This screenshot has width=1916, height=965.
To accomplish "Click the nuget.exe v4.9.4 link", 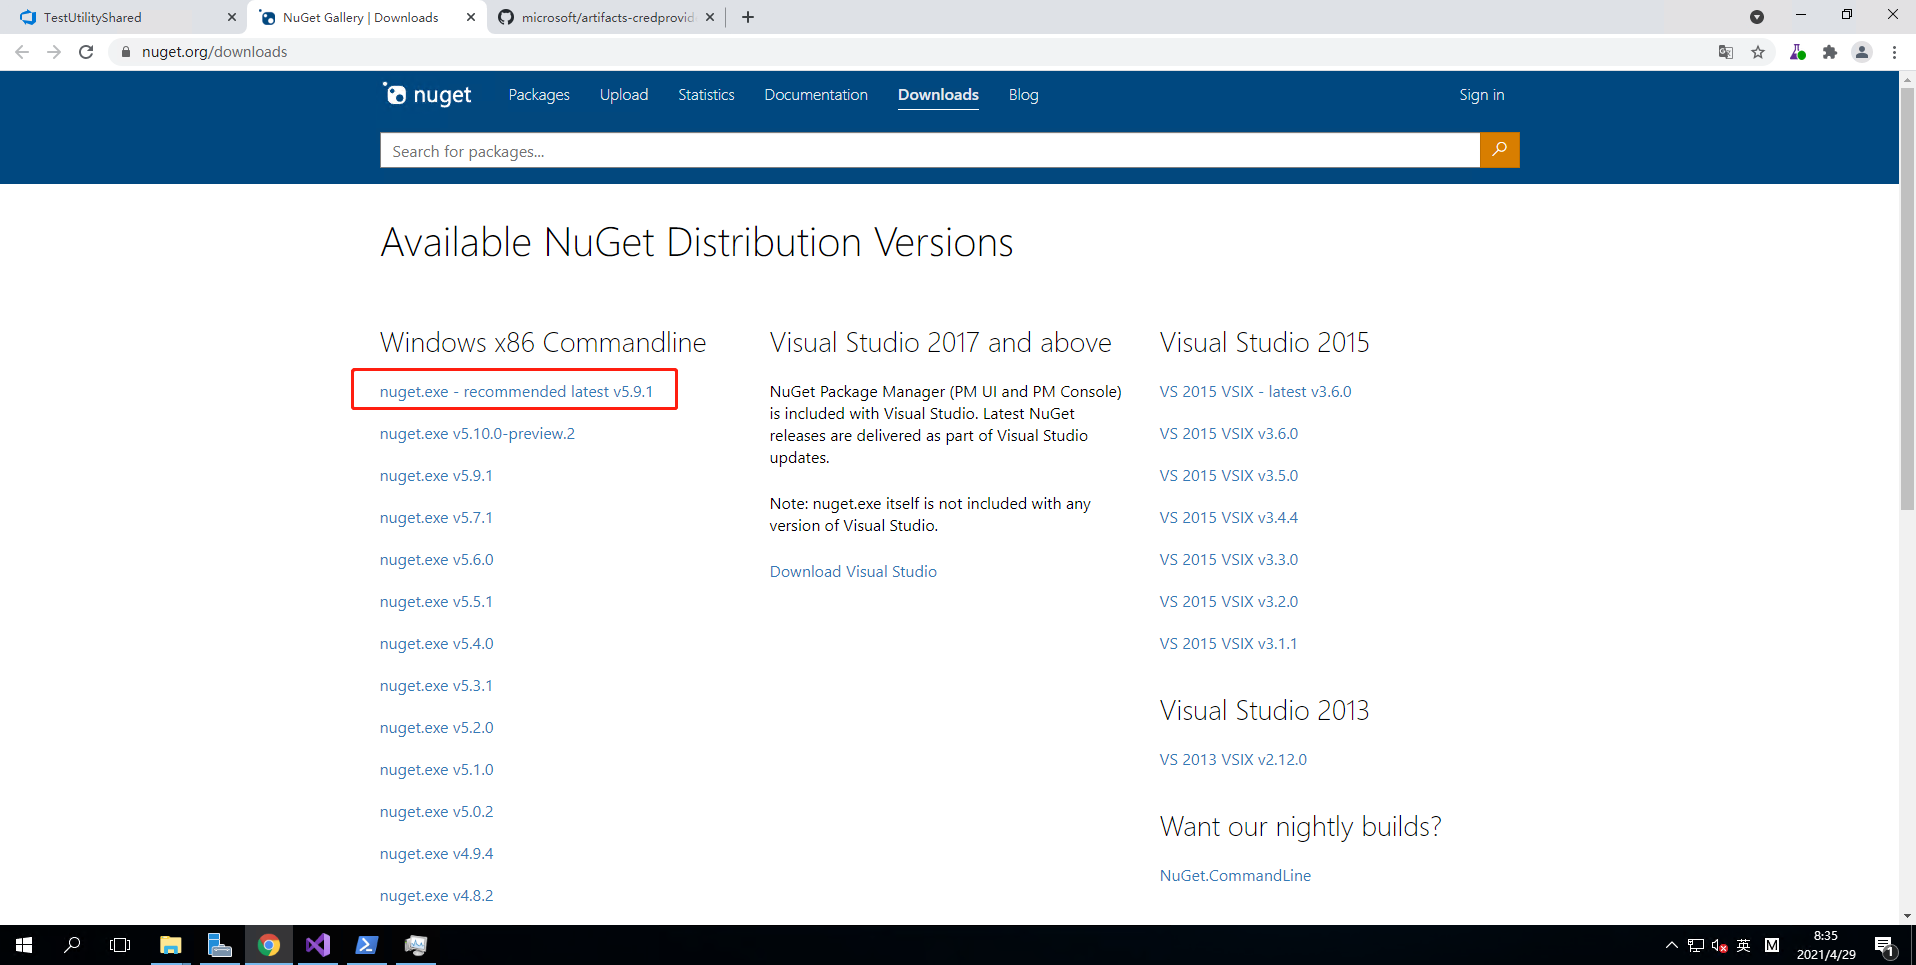I will click(x=436, y=853).
